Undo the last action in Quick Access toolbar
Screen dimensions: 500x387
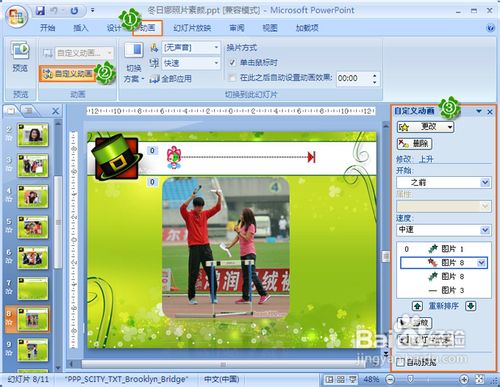[x=55, y=11]
